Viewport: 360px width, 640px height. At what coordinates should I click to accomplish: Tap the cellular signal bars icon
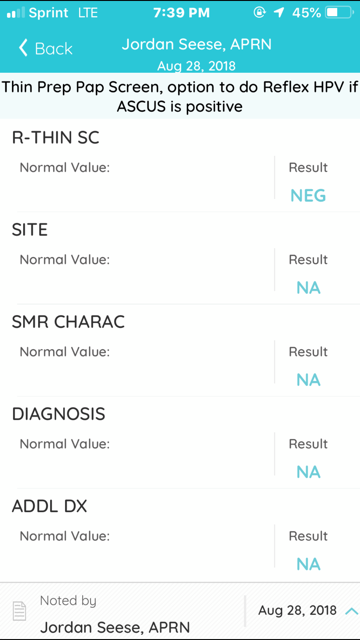click(16, 13)
